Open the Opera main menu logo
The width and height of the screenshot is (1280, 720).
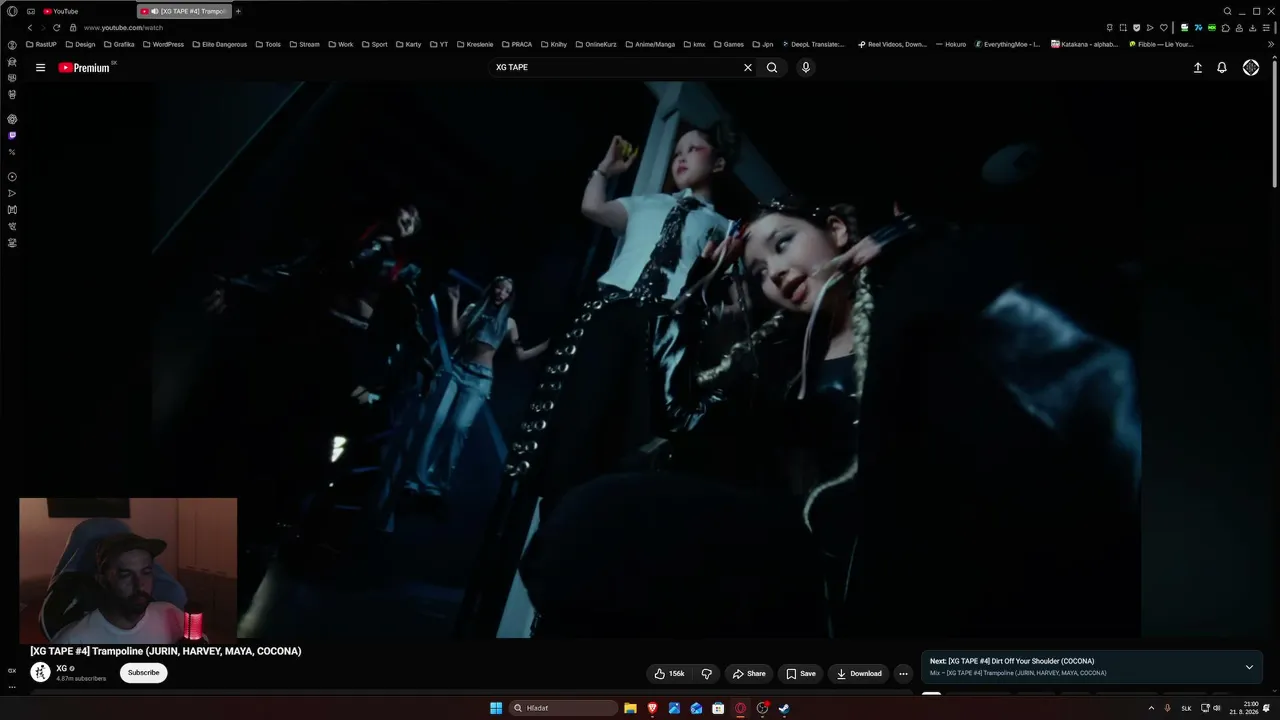tap(12, 11)
